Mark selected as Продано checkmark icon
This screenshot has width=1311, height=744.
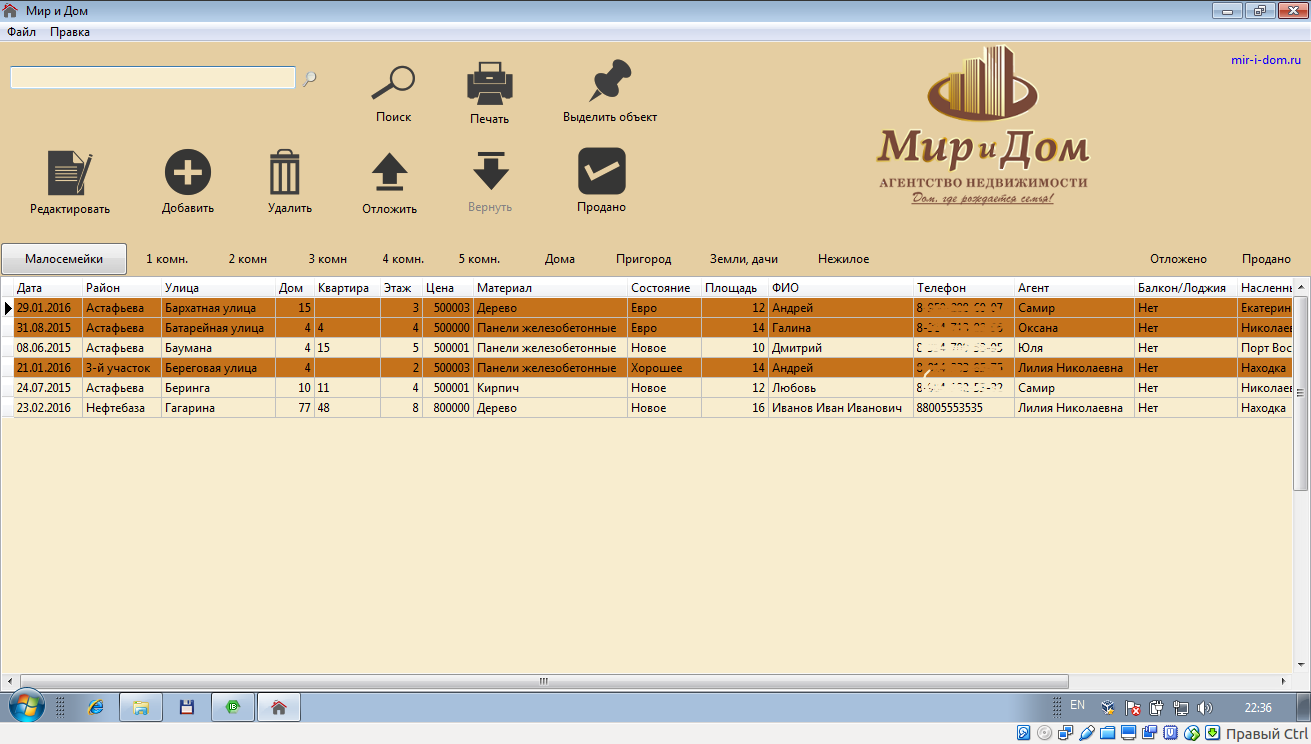click(602, 171)
